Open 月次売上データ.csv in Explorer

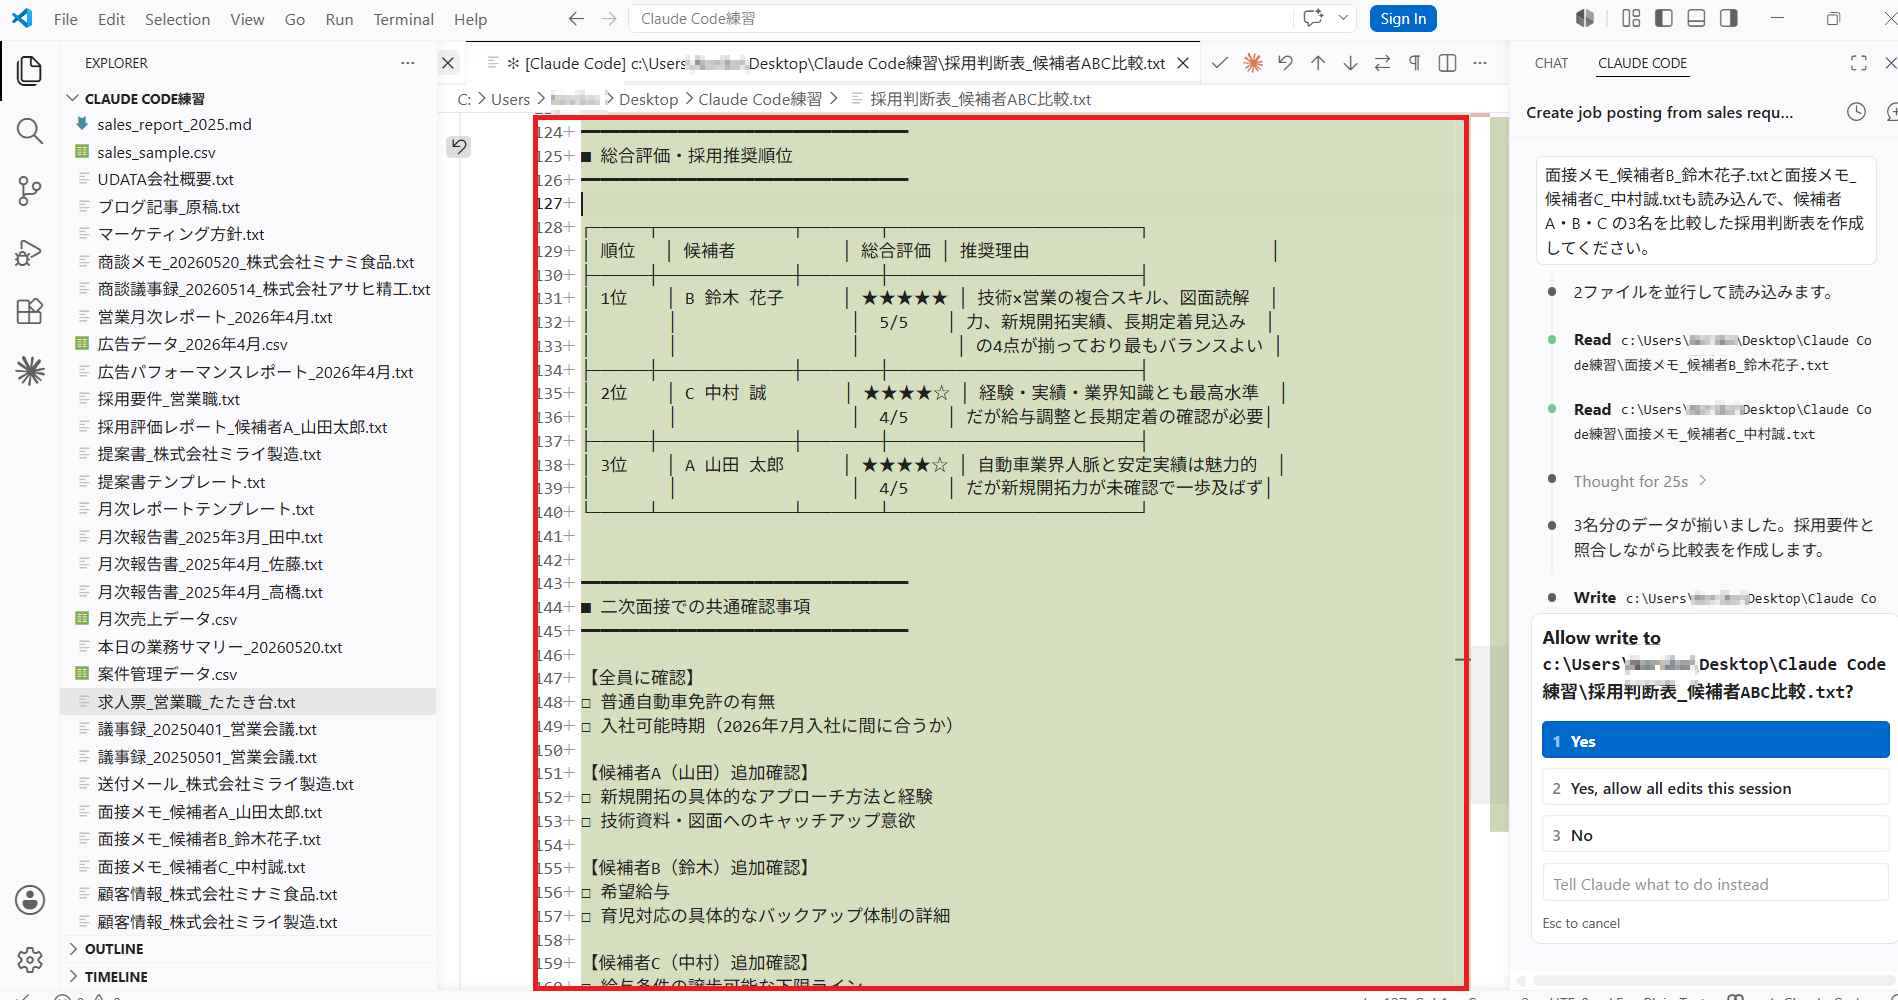(167, 619)
